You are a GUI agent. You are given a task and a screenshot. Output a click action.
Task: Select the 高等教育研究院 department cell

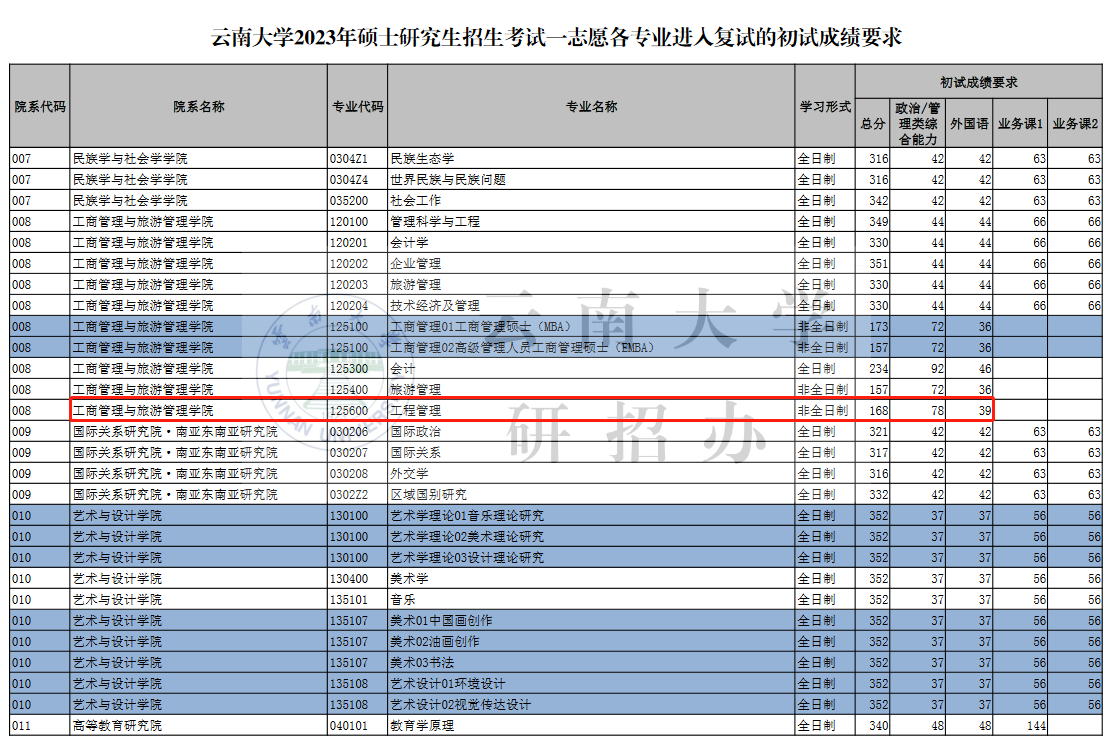click(x=117, y=726)
